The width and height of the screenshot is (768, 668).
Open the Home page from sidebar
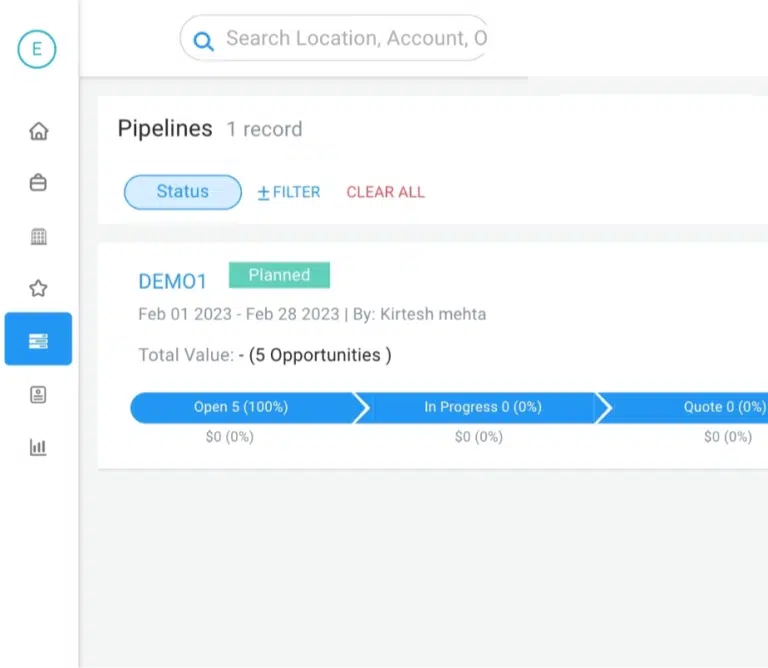38,131
